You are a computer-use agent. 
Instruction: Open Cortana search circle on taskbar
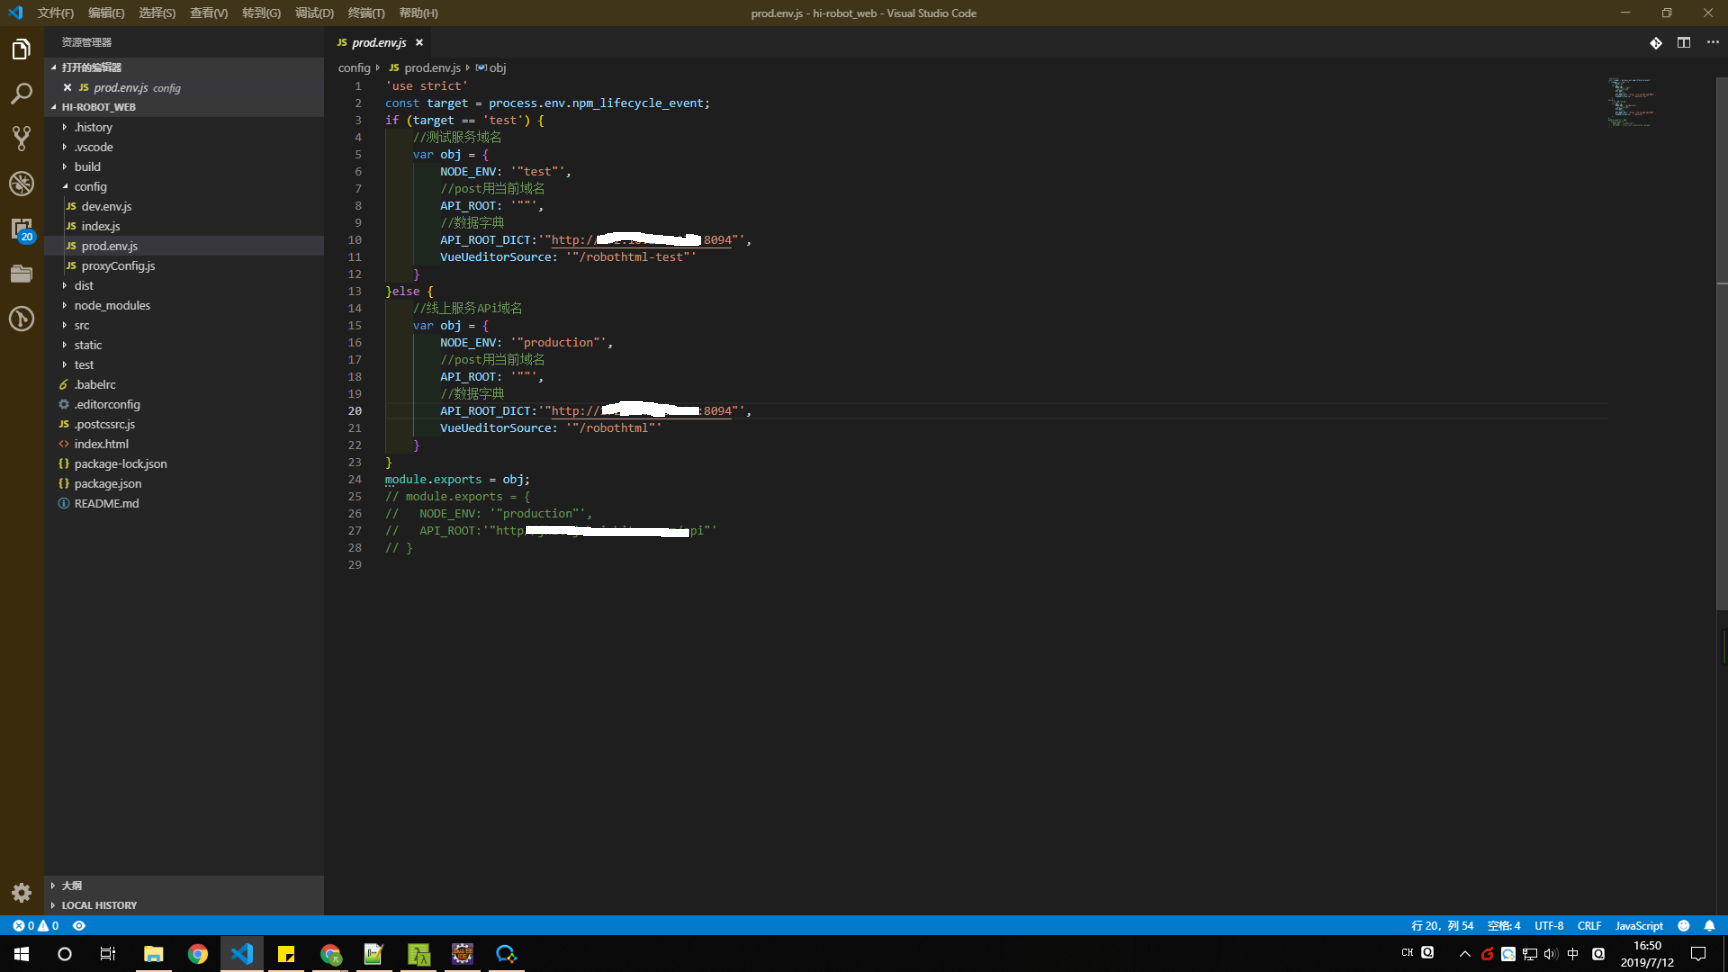[x=64, y=954]
